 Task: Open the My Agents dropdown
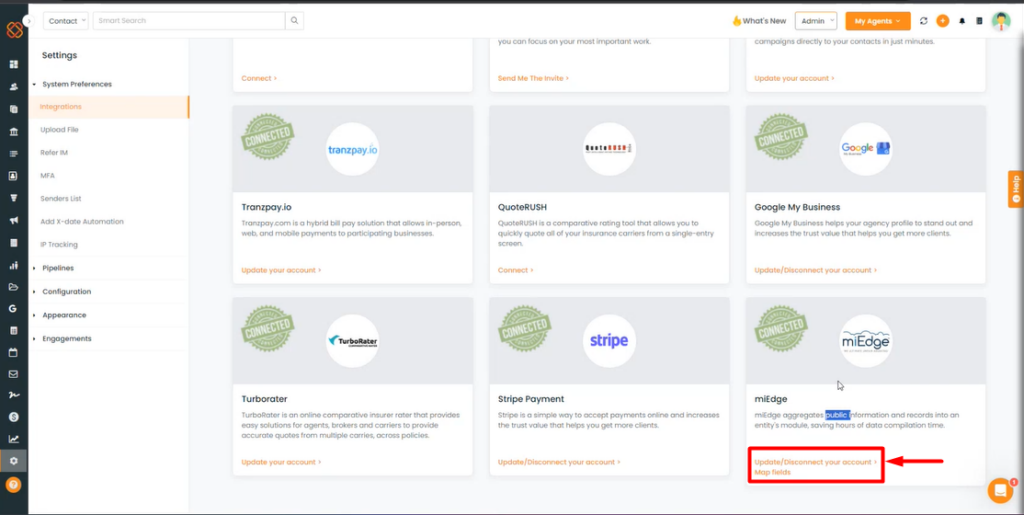[x=878, y=21]
